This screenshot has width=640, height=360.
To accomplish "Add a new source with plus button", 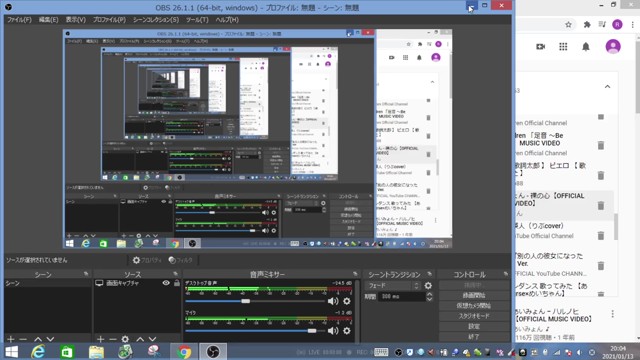I will (100, 339).
